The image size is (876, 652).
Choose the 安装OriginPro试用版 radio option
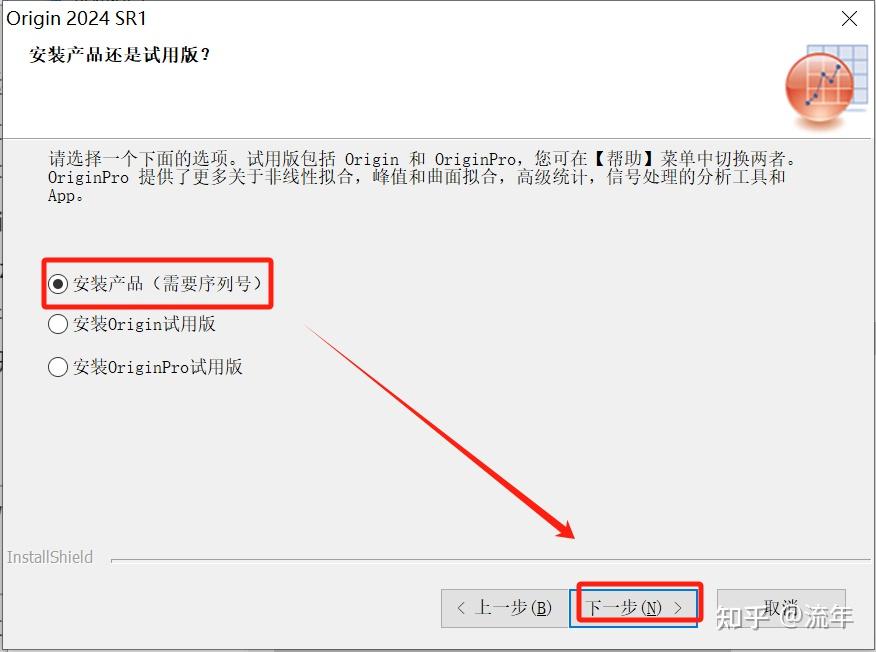click(58, 367)
